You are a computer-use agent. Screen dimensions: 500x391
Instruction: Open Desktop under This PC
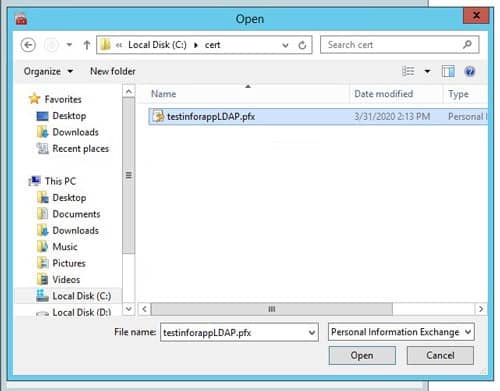69,197
